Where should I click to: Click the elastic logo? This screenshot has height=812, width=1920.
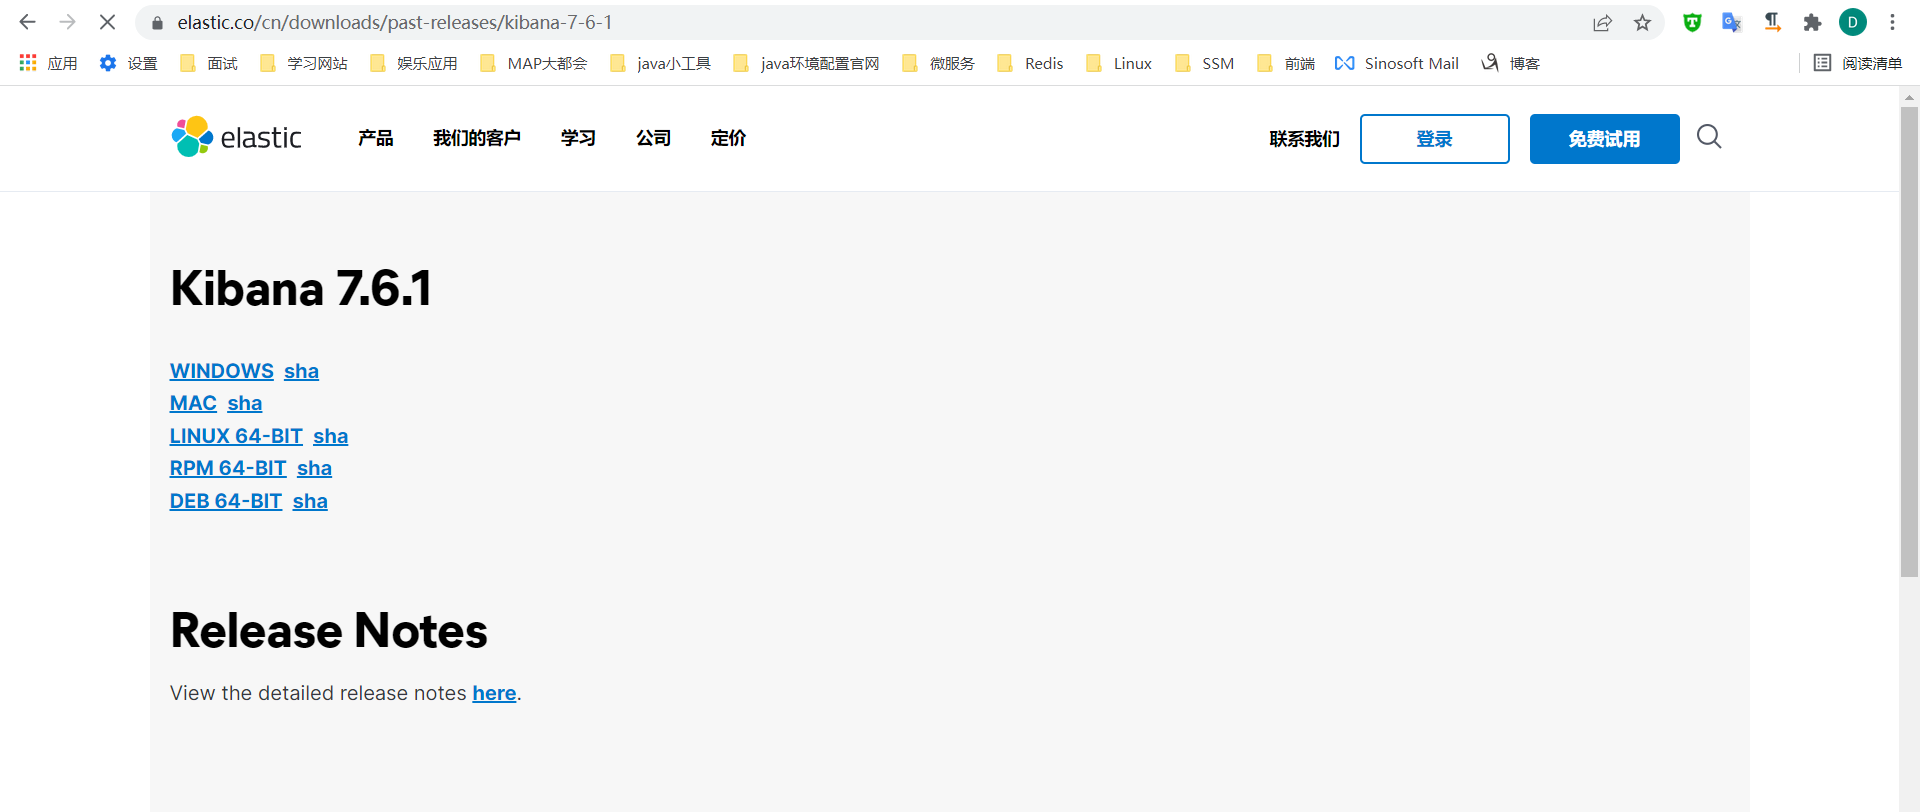click(x=236, y=137)
